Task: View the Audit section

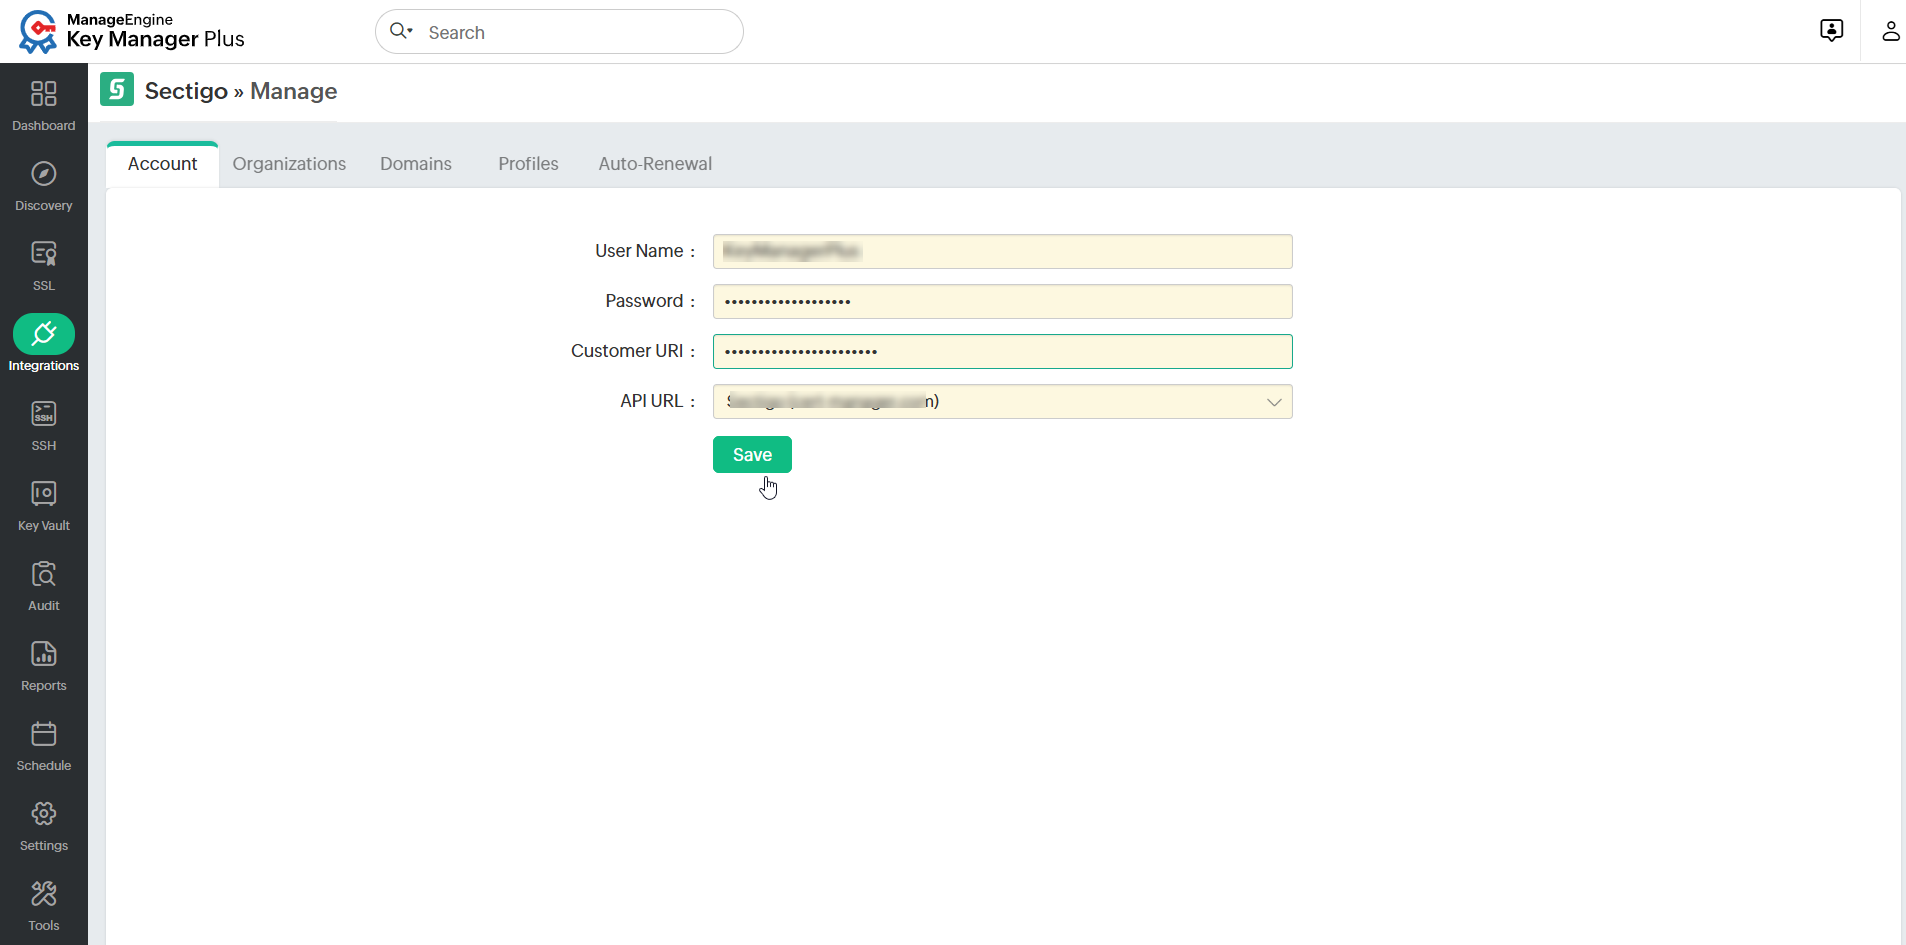Action: (44, 585)
